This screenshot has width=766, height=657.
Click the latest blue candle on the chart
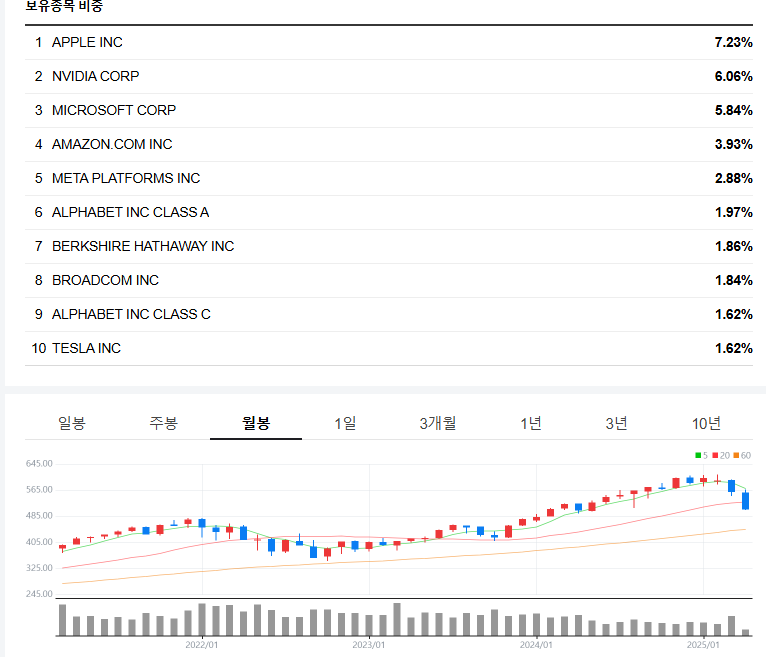[745, 501]
